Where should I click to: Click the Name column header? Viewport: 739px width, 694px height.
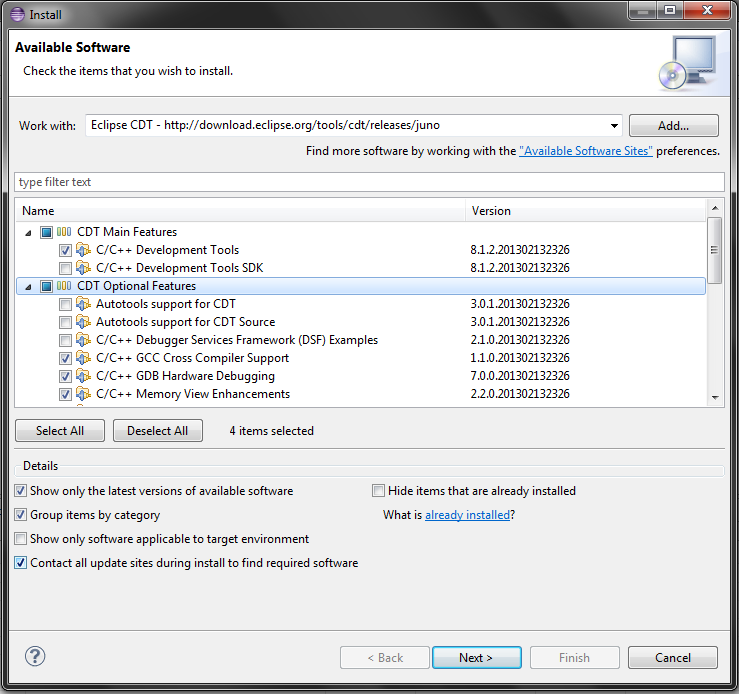(241, 211)
